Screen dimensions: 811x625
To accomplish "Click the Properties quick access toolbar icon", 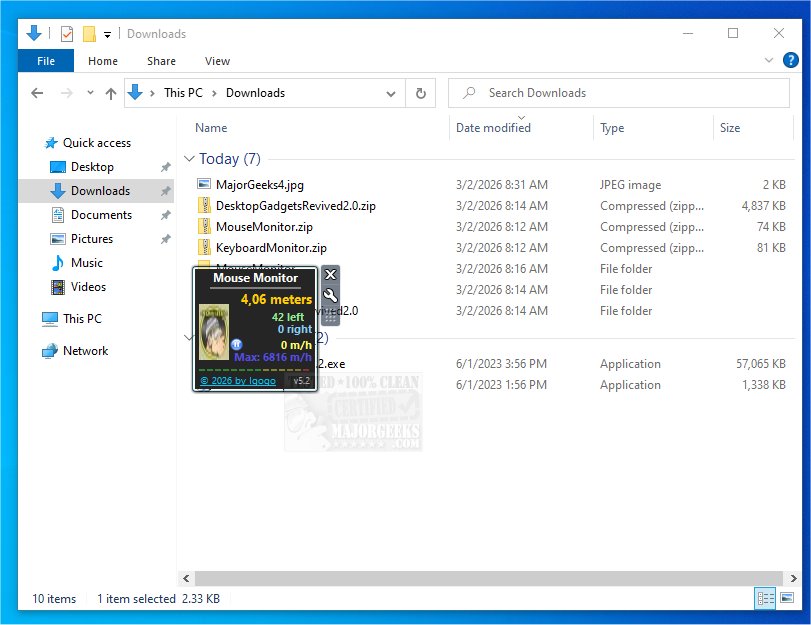I will pyautogui.click(x=67, y=34).
